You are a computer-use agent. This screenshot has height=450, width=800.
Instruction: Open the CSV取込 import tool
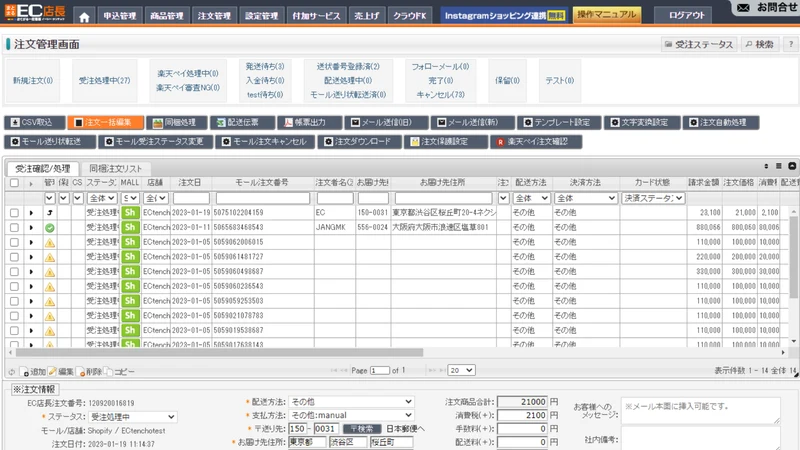tap(35, 122)
